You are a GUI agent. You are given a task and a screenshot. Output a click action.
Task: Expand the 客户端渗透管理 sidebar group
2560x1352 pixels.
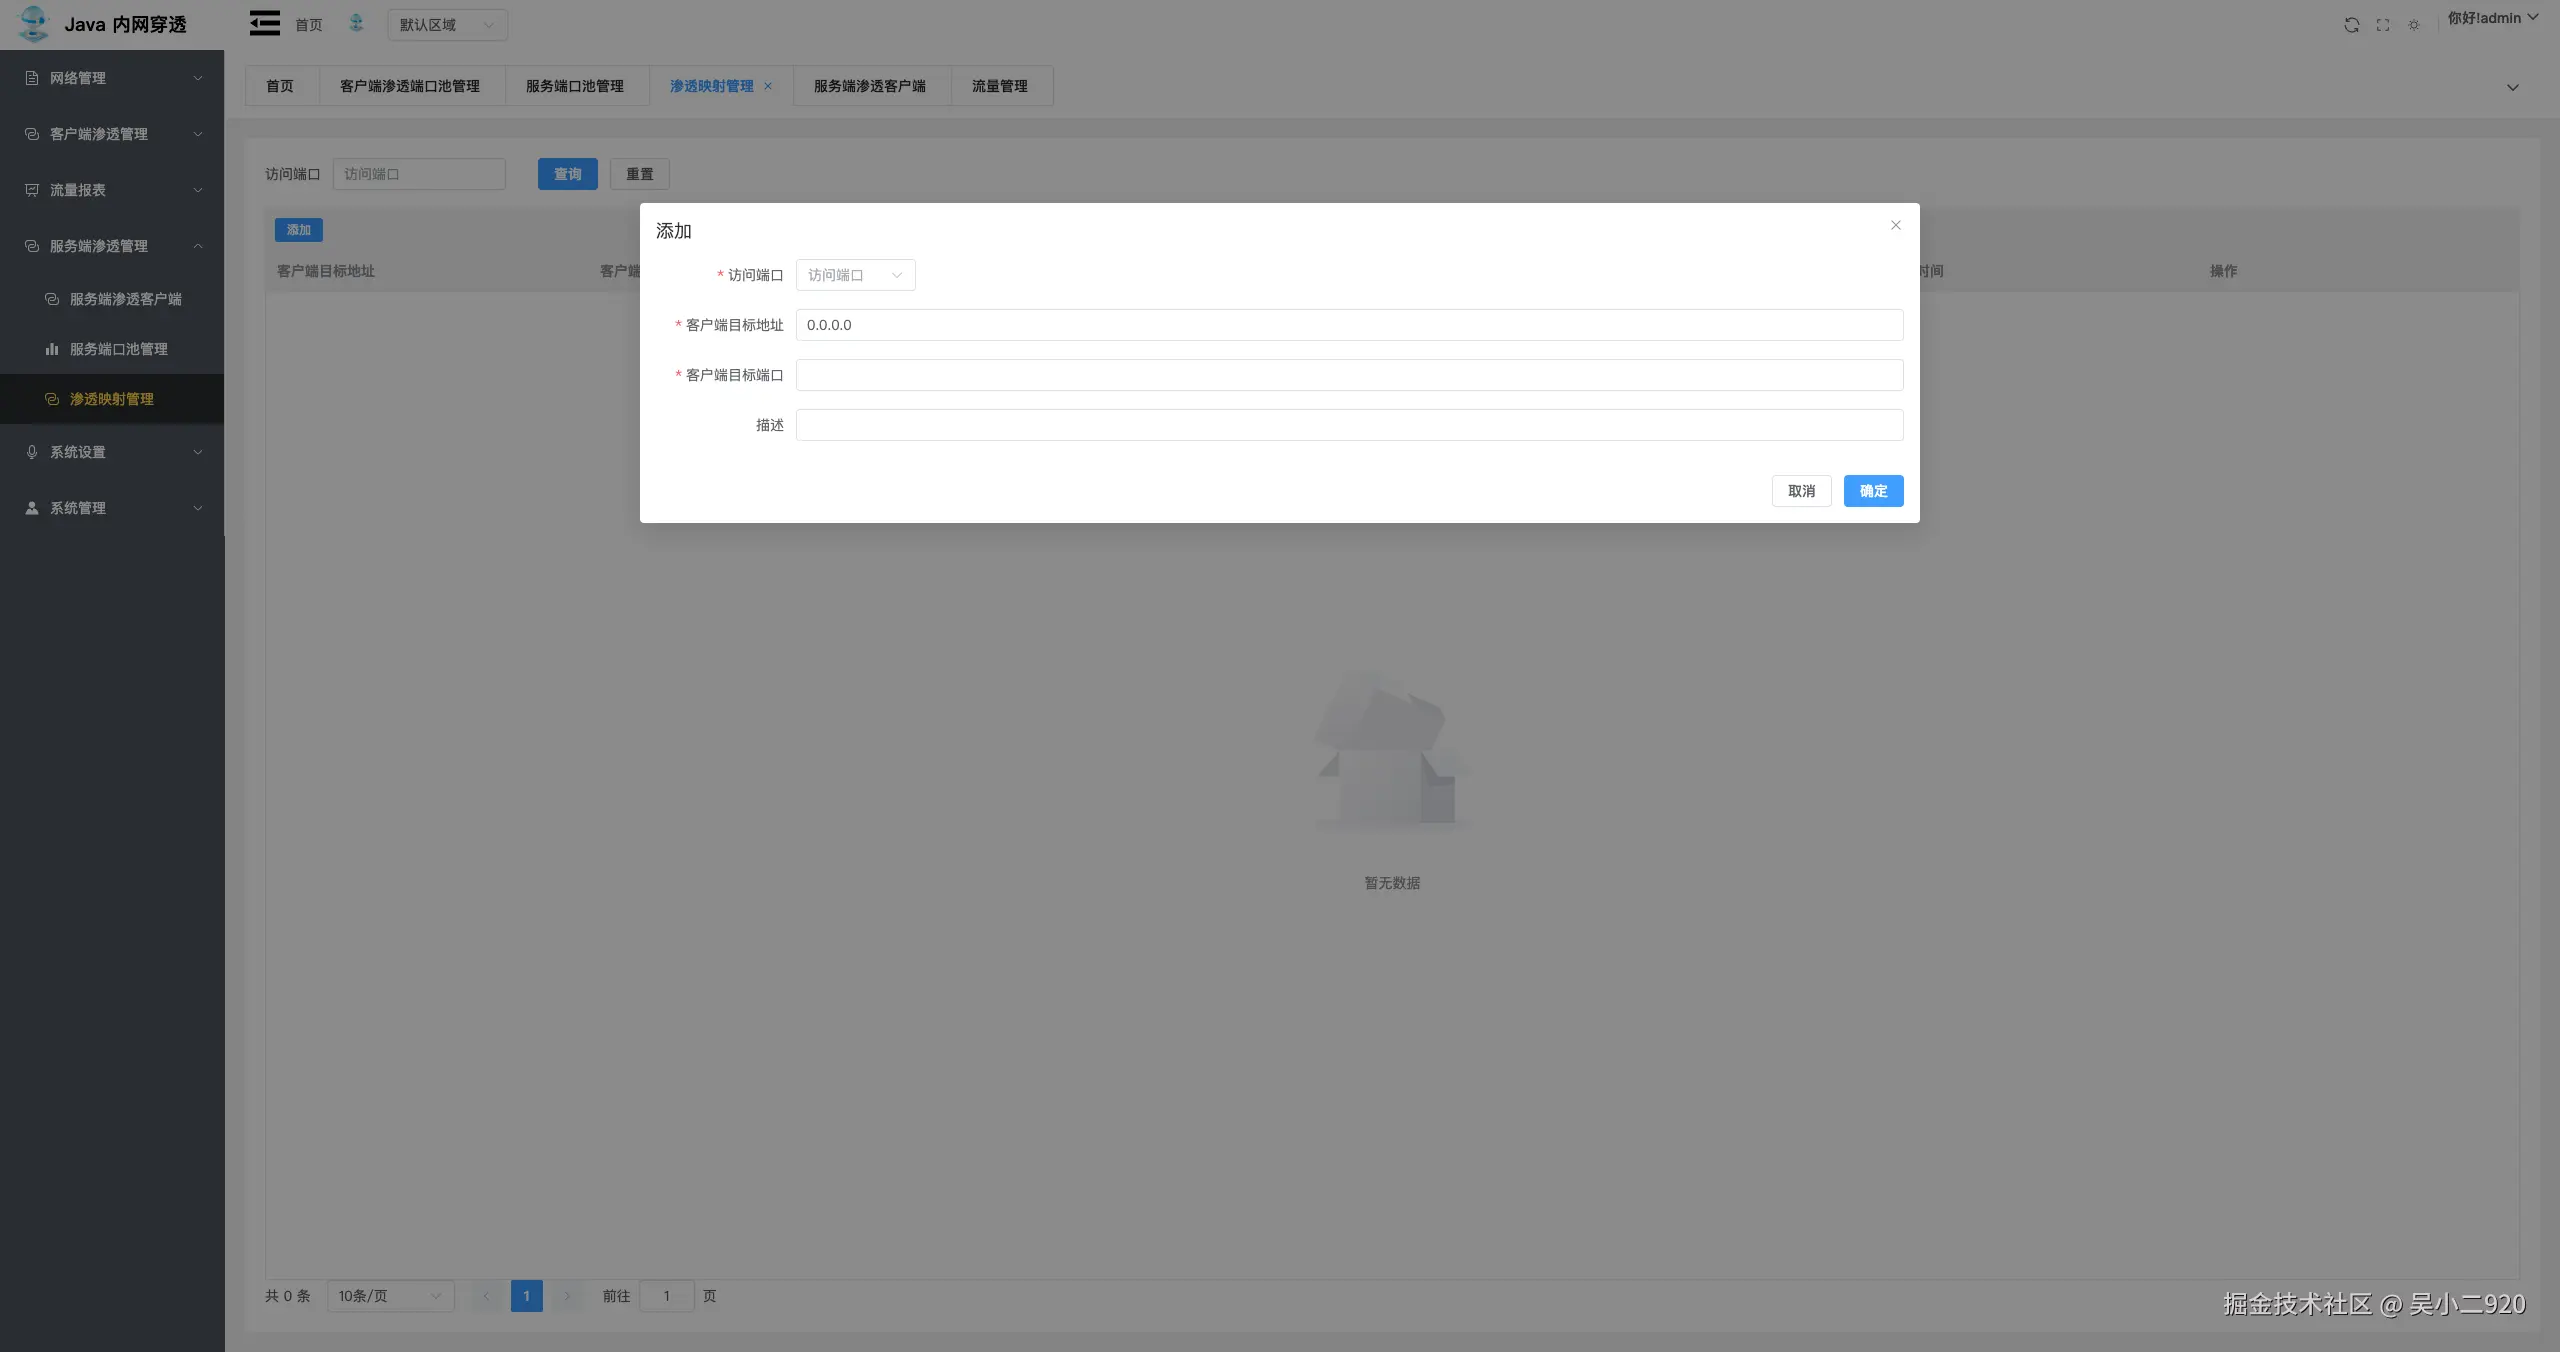pos(198,134)
